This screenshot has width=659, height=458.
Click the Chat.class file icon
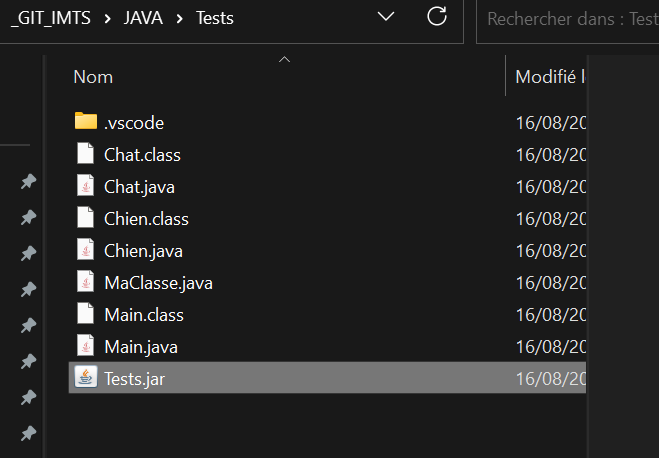tap(87, 154)
